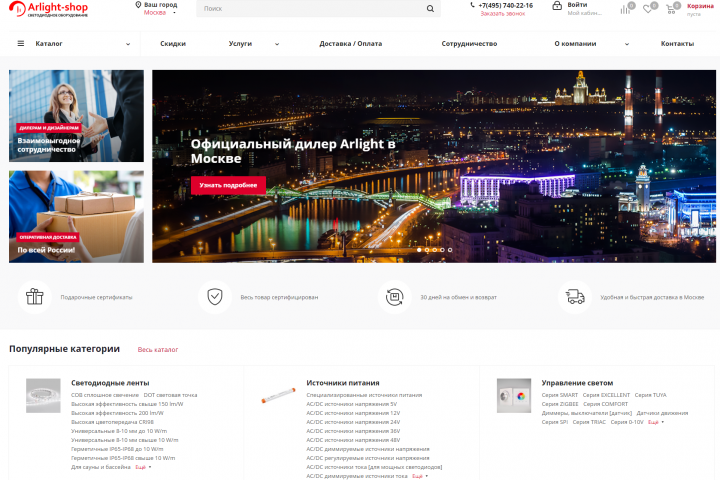The width and height of the screenshot is (720, 480).
Task: Open the product comparison chart icon
Action: coord(625,9)
